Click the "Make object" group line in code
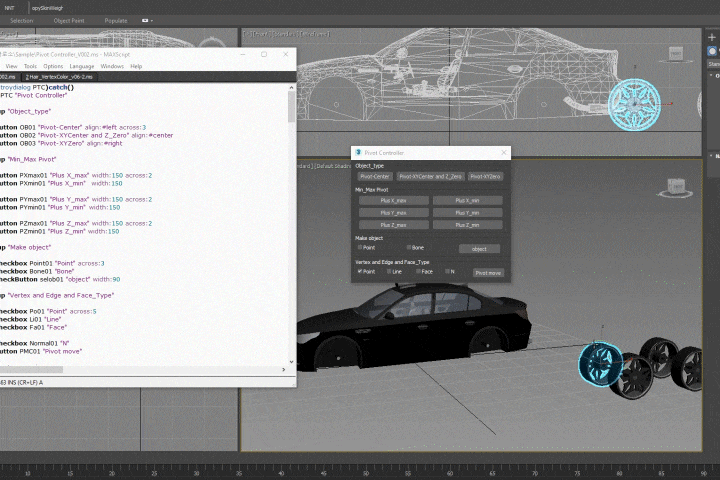The width and height of the screenshot is (720, 480). pyautogui.click(x=26, y=247)
